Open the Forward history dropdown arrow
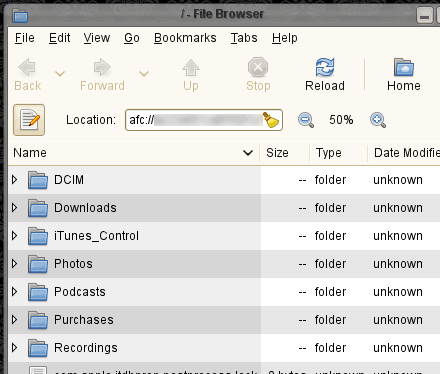440x374 pixels. coord(144,74)
